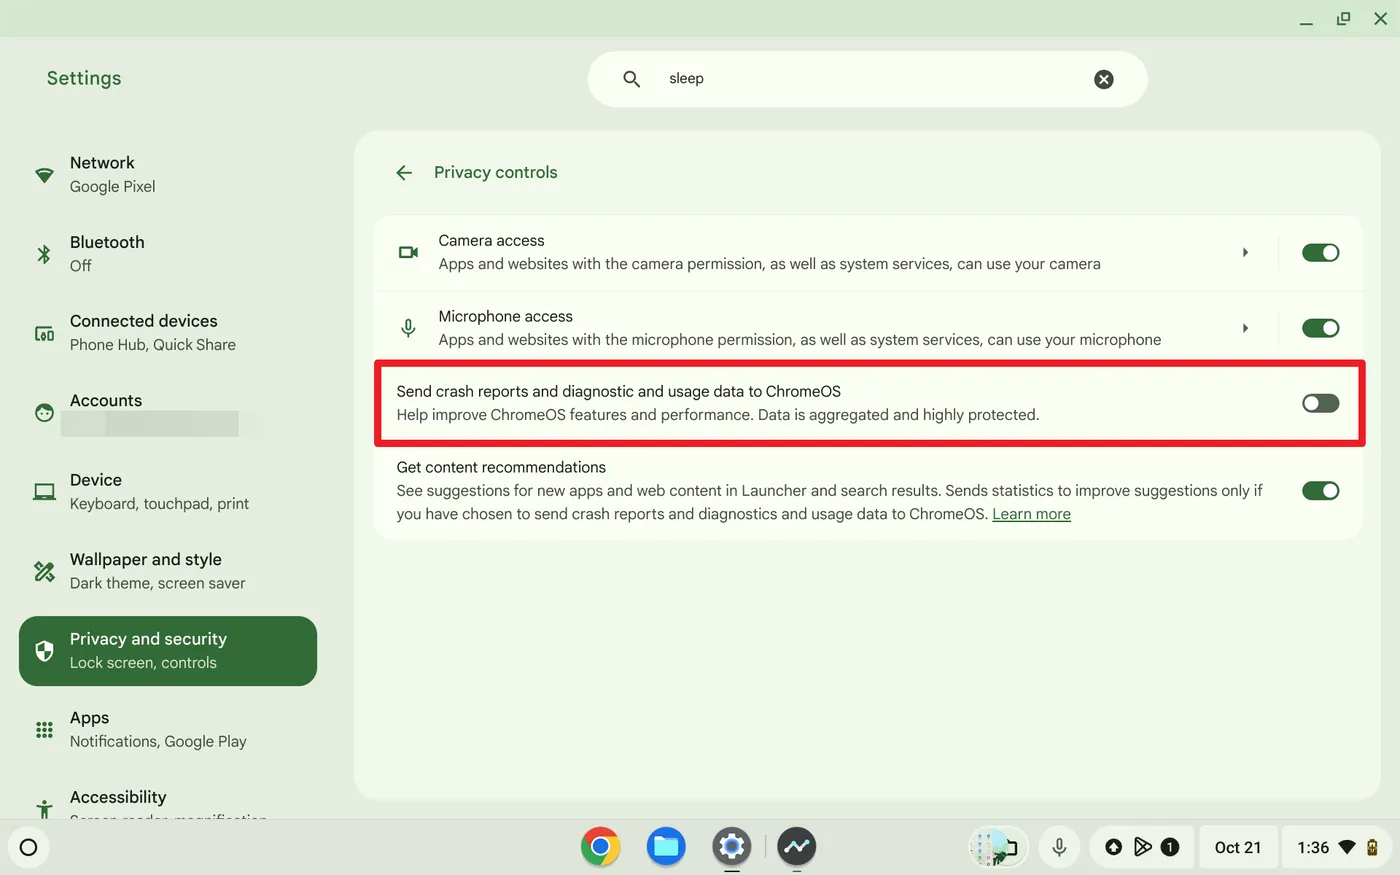Open the launcher circle button
This screenshot has width=1400, height=875.
pos(28,847)
